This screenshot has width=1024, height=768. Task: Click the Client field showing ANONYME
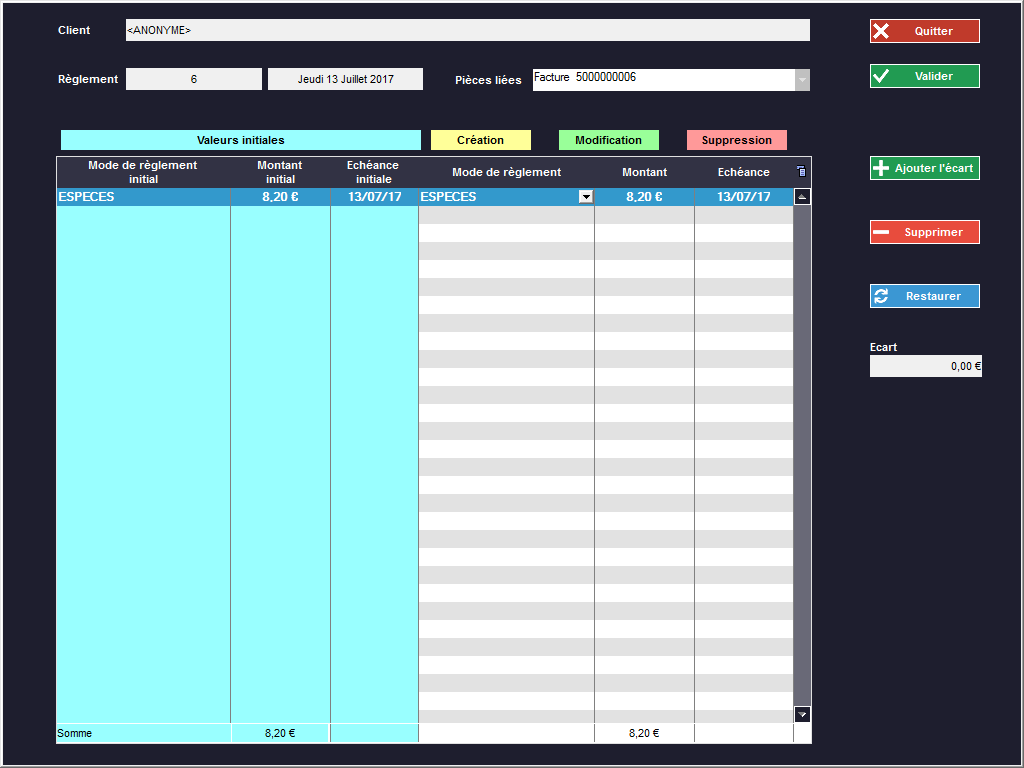point(467,30)
